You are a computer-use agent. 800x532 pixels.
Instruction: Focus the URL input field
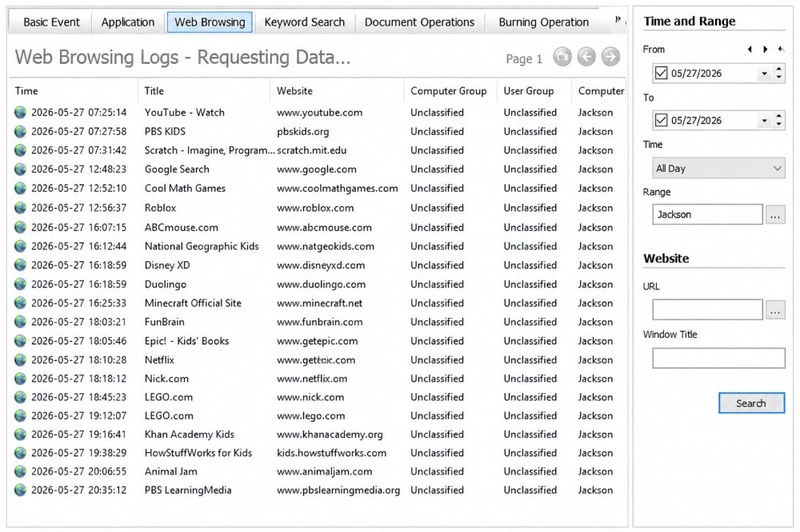(x=708, y=310)
